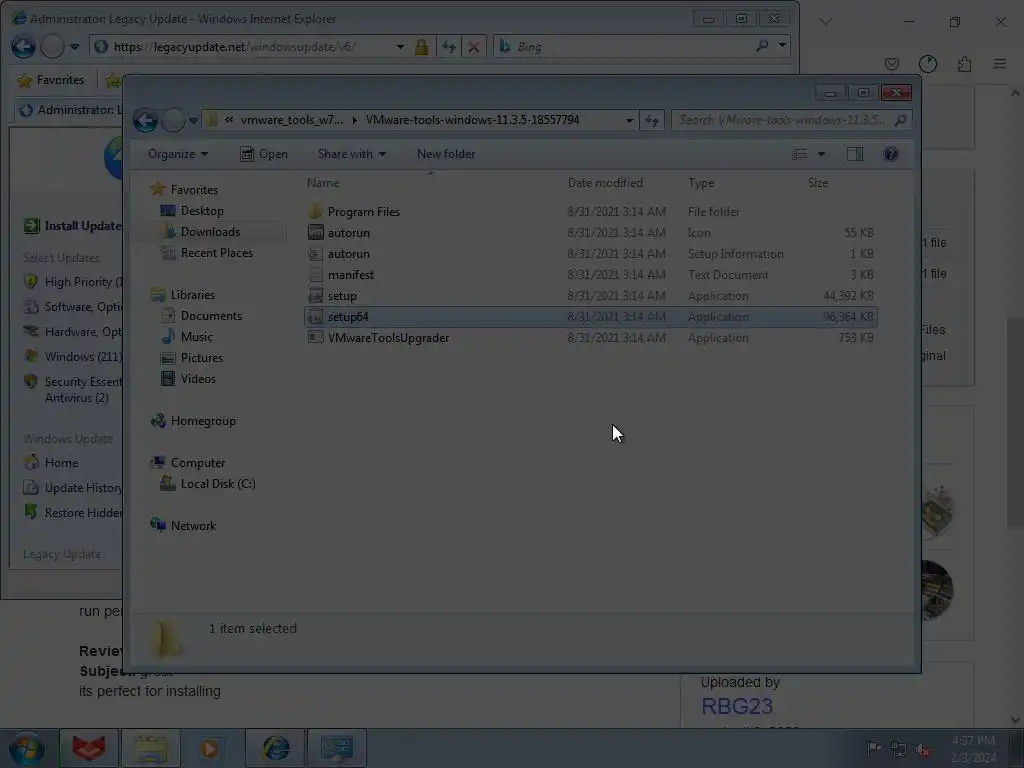
Task: Open Windows Explorer taskbar icon
Action: point(152,748)
